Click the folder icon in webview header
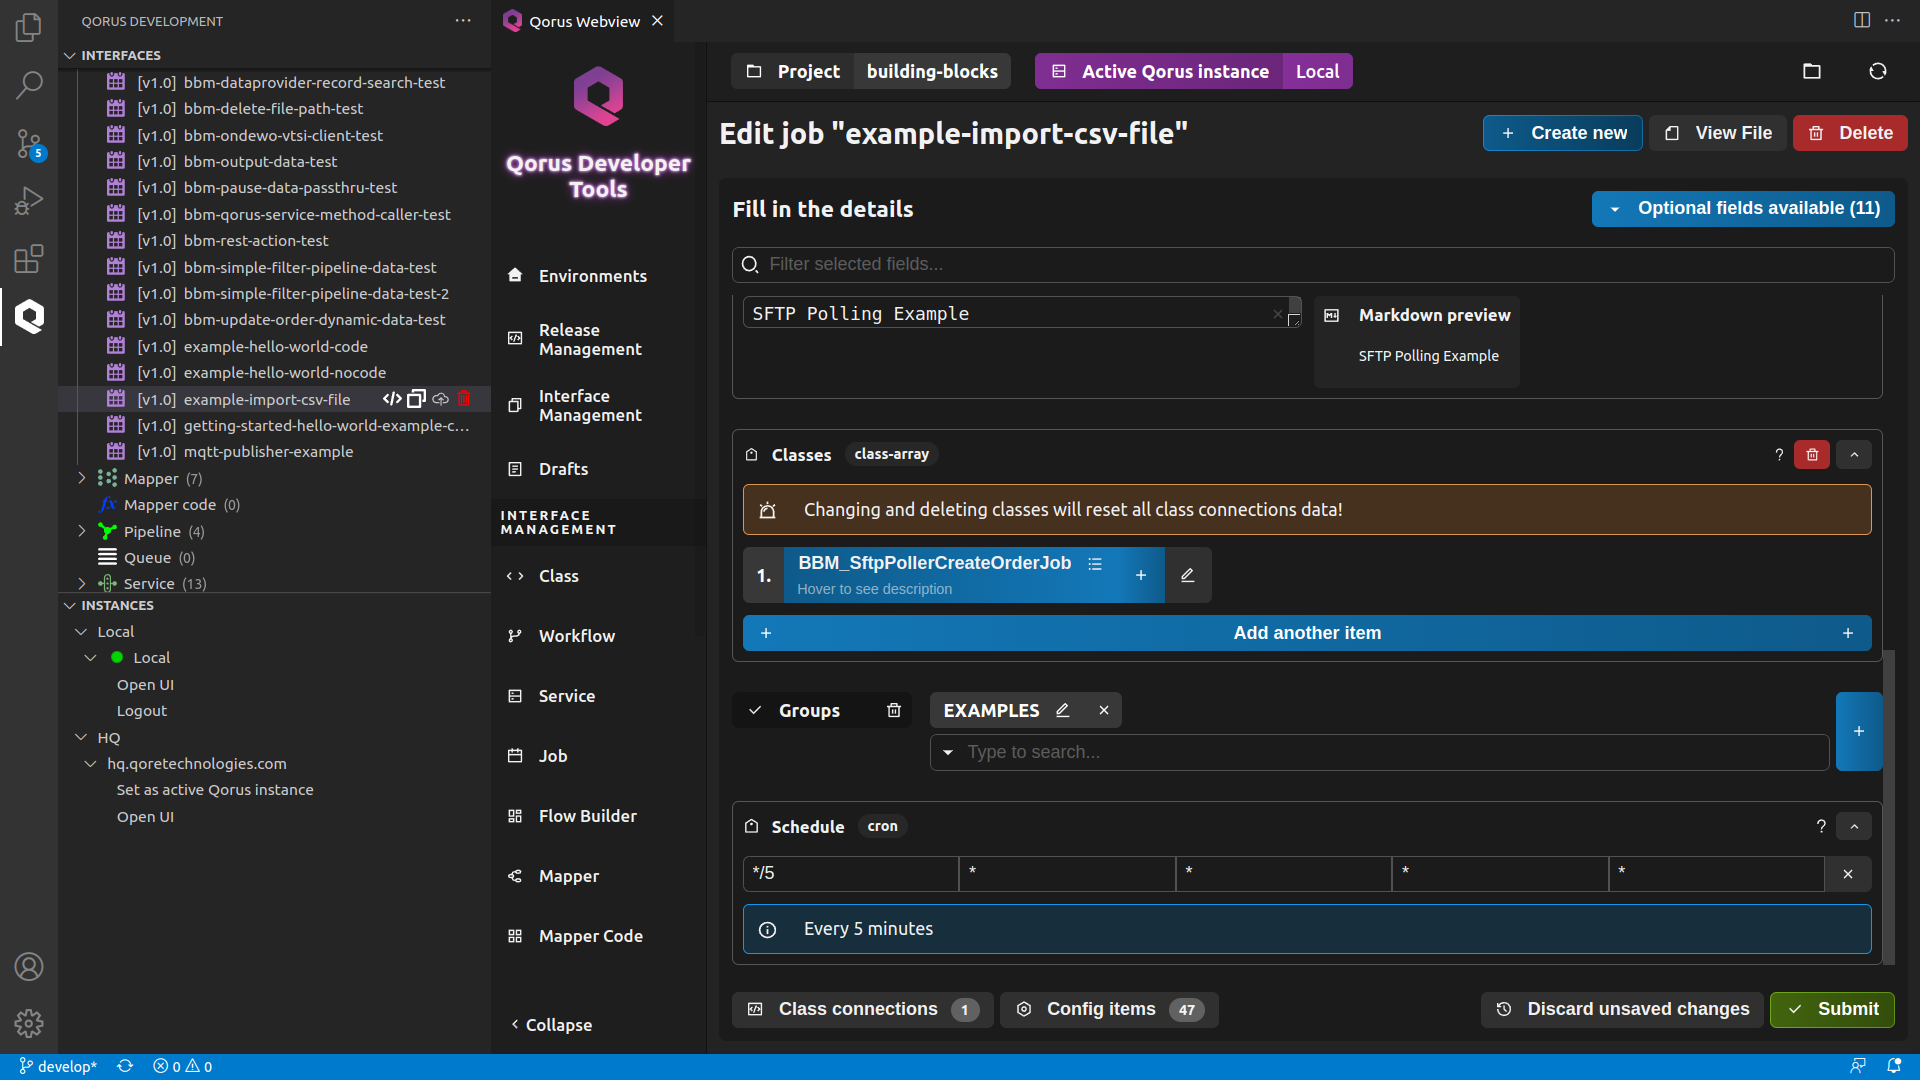Image resolution: width=1920 pixels, height=1080 pixels. [x=1812, y=71]
